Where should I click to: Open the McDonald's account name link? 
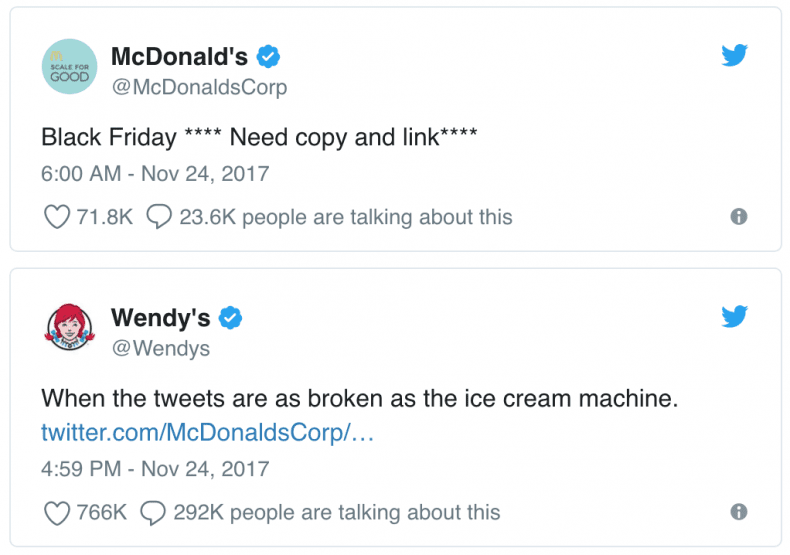[179, 56]
